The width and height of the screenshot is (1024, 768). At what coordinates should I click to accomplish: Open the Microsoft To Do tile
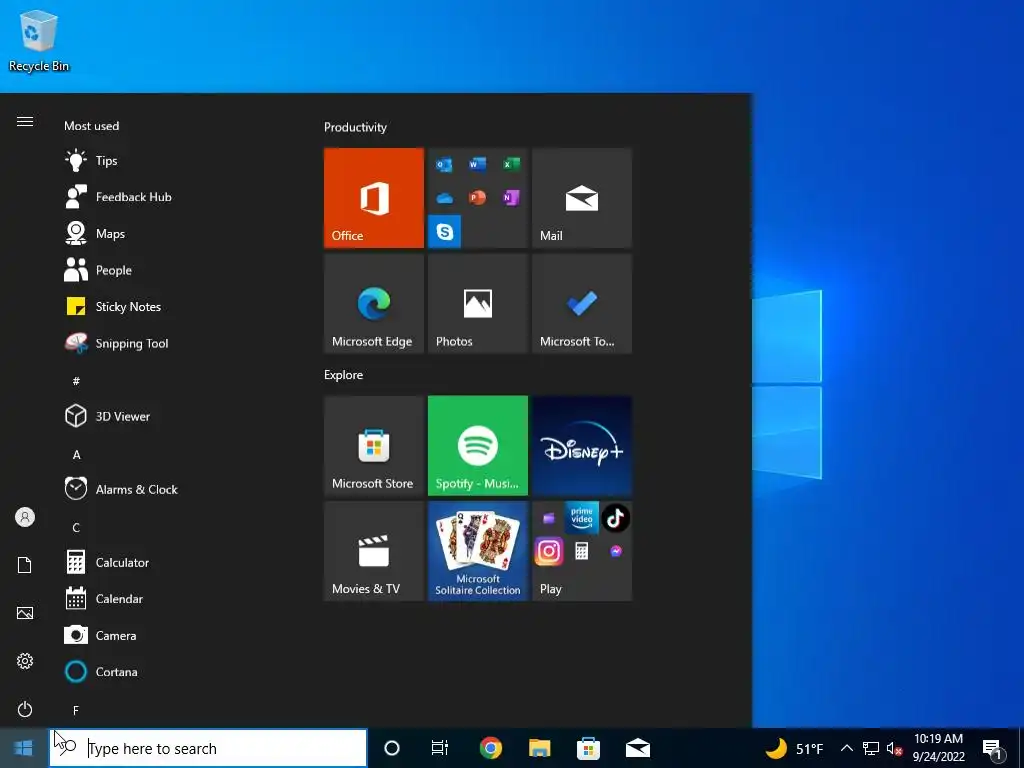(x=582, y=304)
